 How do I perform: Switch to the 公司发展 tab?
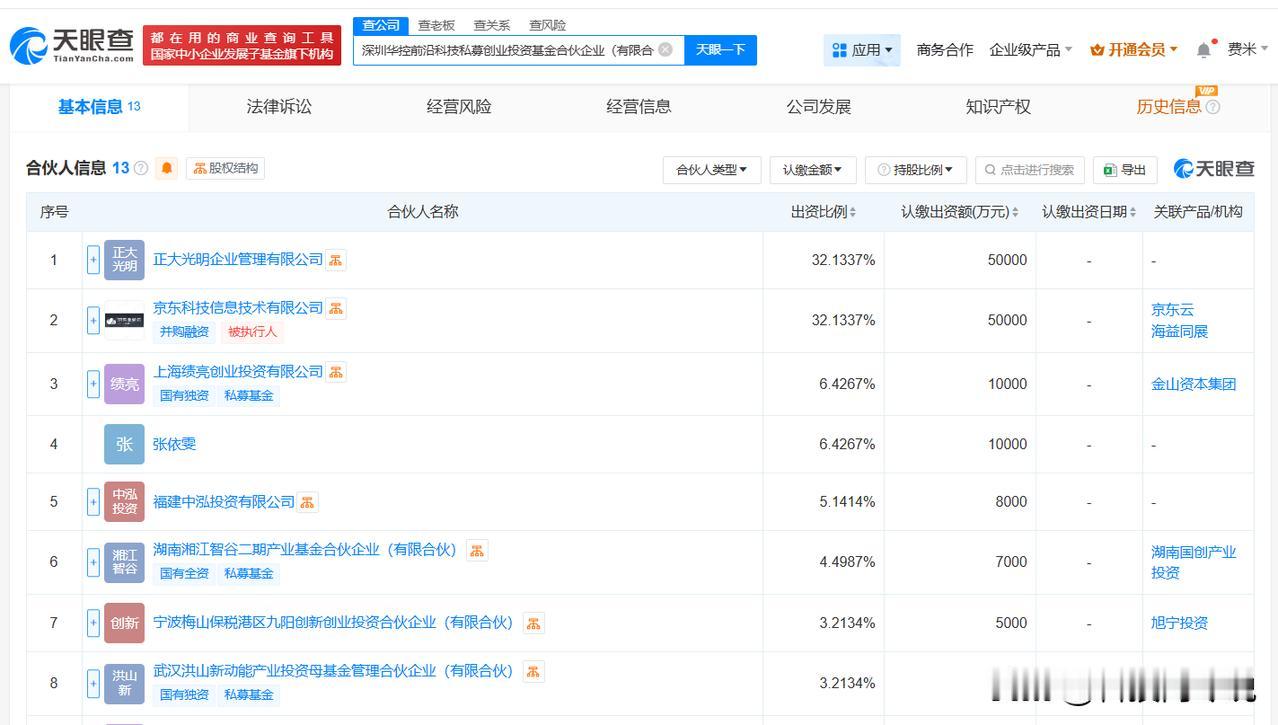(x=818, y=107)
